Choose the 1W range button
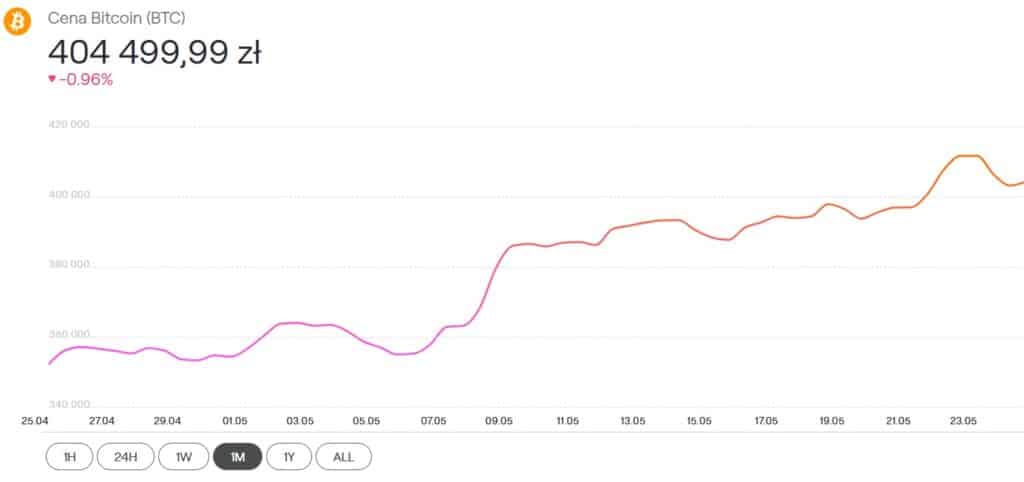The height and width of the screenshot is (482, 1024). tap(184, 457)
